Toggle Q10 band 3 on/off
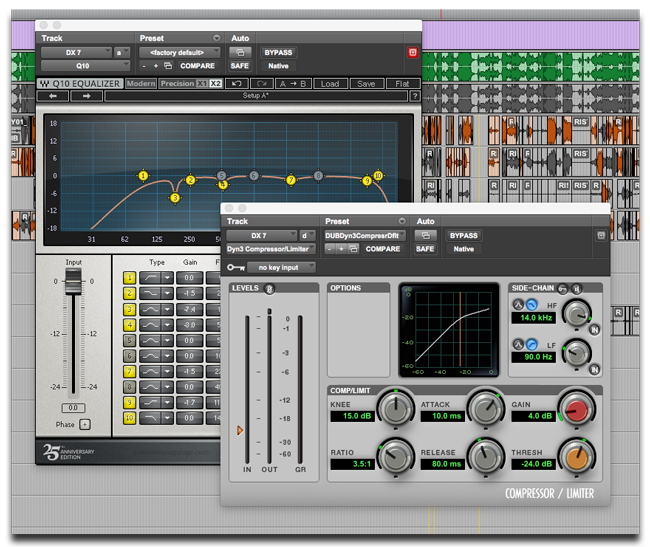Image resolution: width=650 pixels, height=547 pixels. pos(129,309)
